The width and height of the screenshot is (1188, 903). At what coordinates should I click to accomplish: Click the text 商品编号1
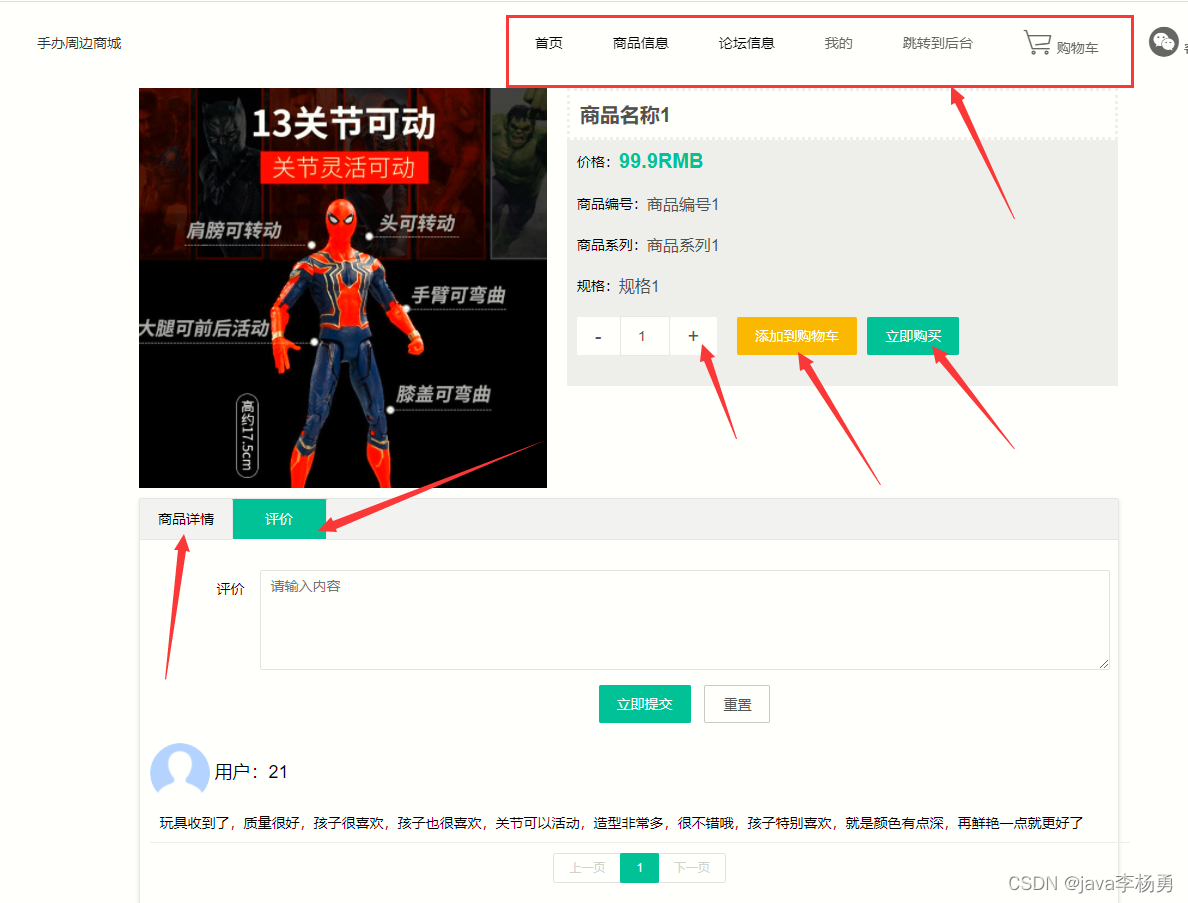coord(683,205)
